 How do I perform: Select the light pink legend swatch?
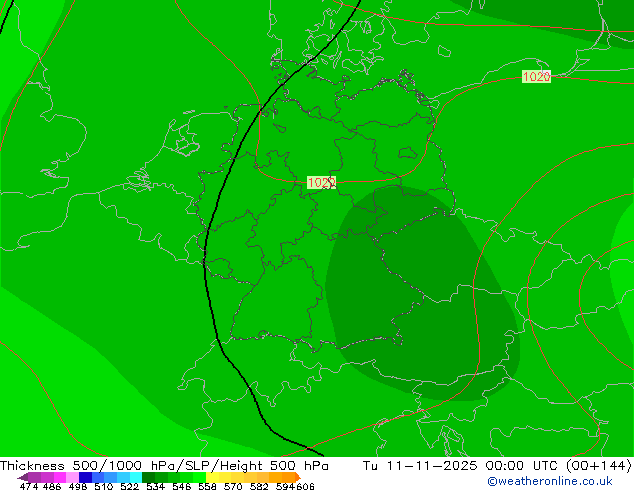(x=72, y=477)
